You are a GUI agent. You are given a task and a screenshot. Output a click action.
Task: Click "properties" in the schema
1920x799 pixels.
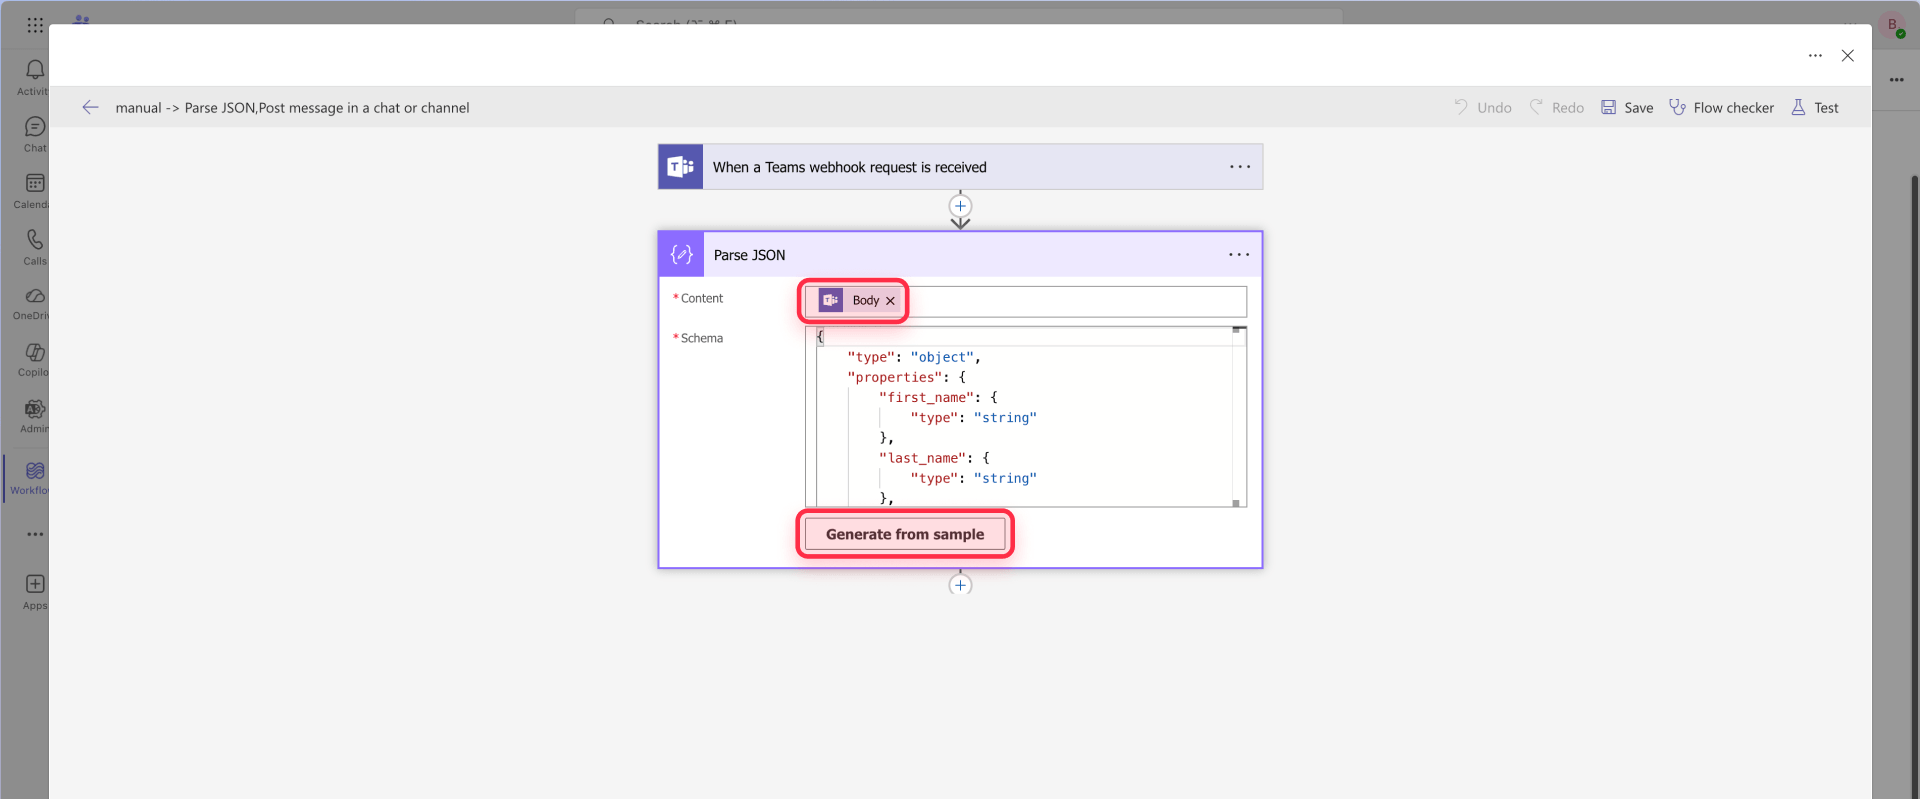[894, 377]
